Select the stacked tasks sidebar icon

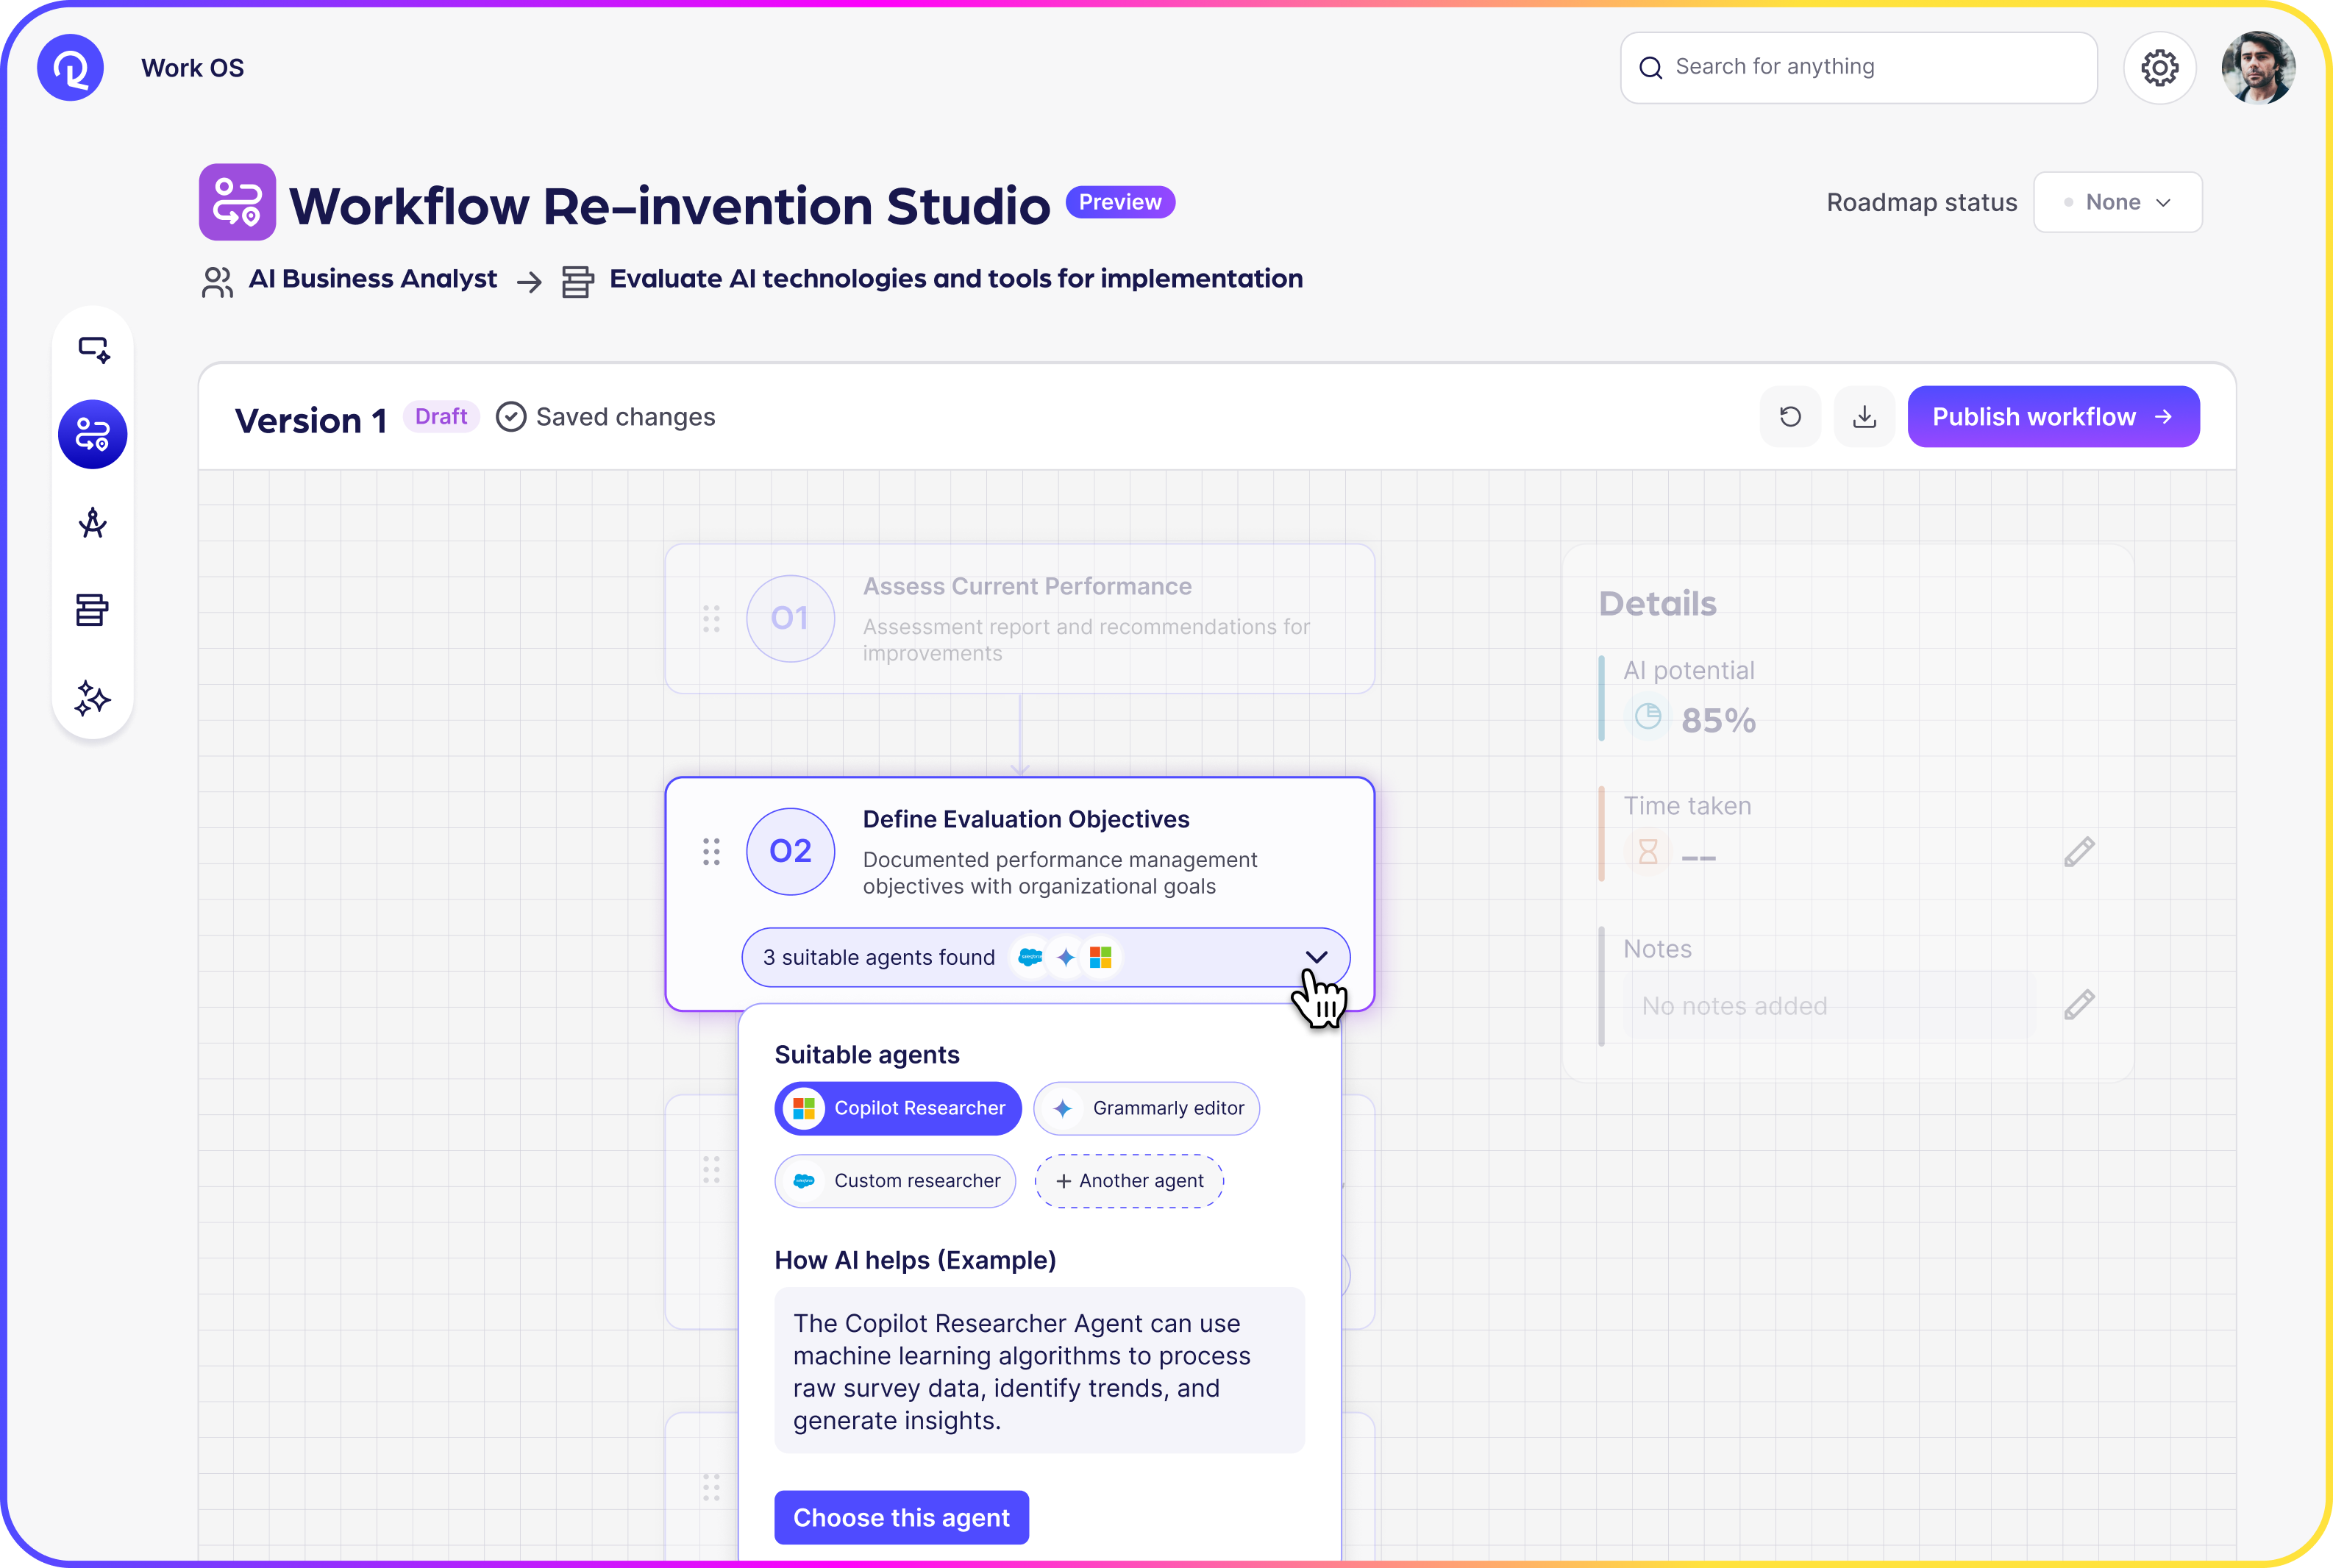click(92, 610)
